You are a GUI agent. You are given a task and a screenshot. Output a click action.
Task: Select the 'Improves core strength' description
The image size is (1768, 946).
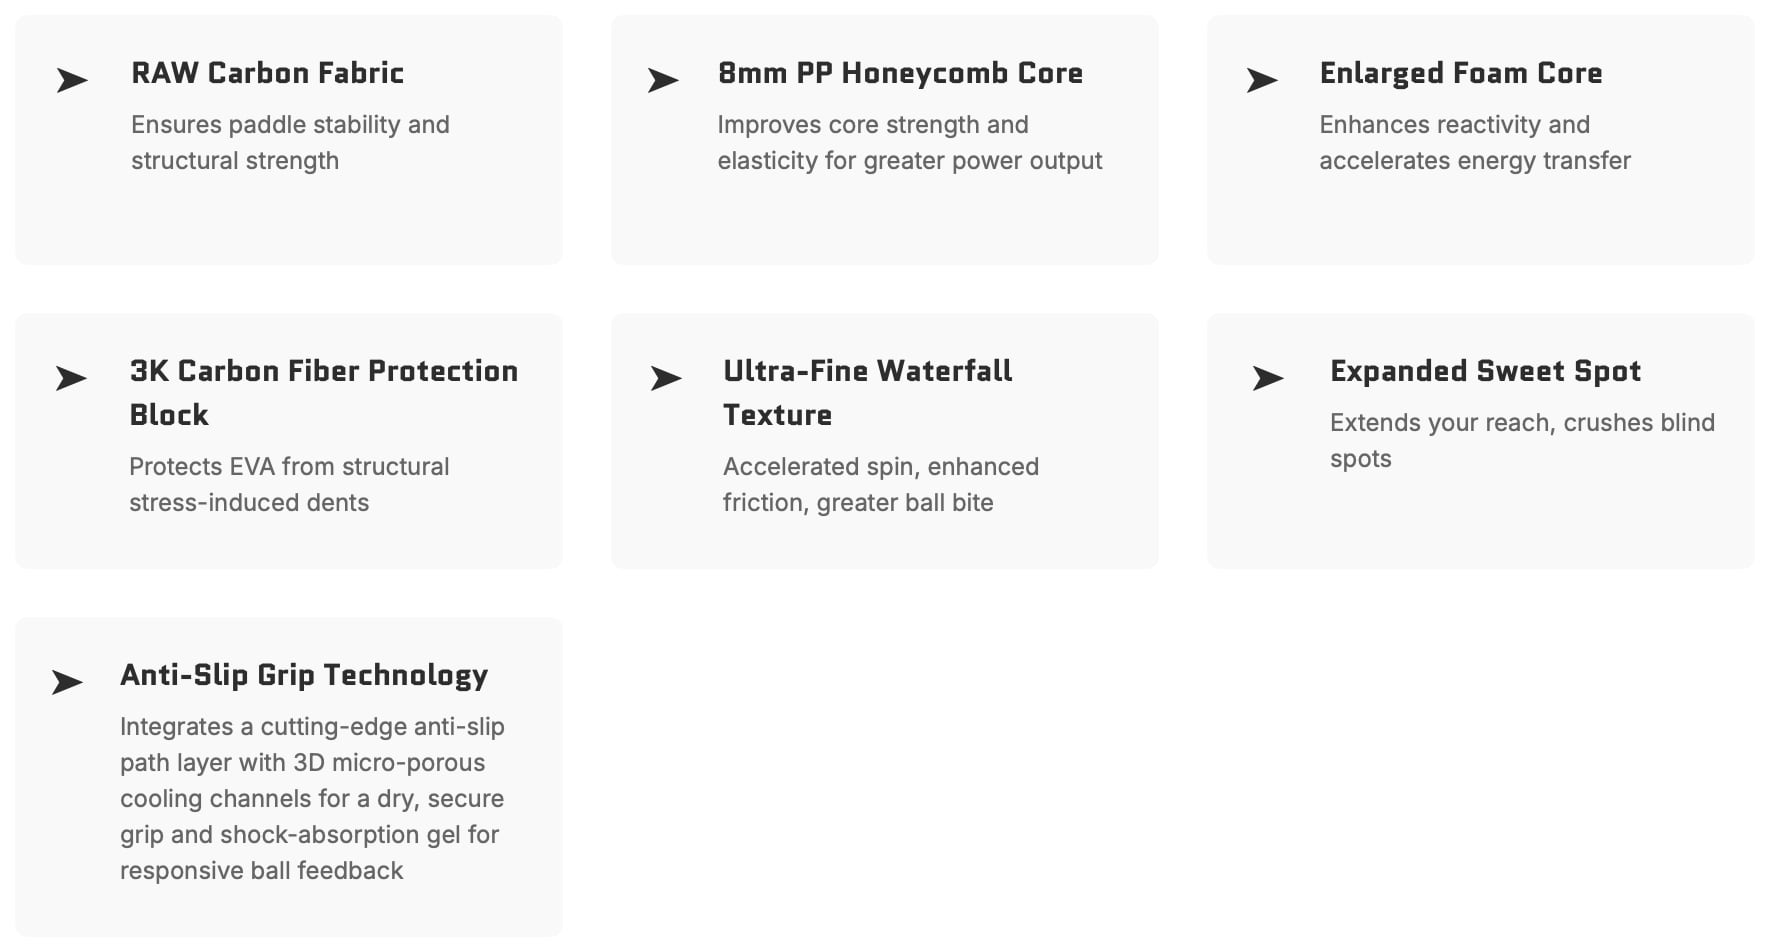[909, 143]
